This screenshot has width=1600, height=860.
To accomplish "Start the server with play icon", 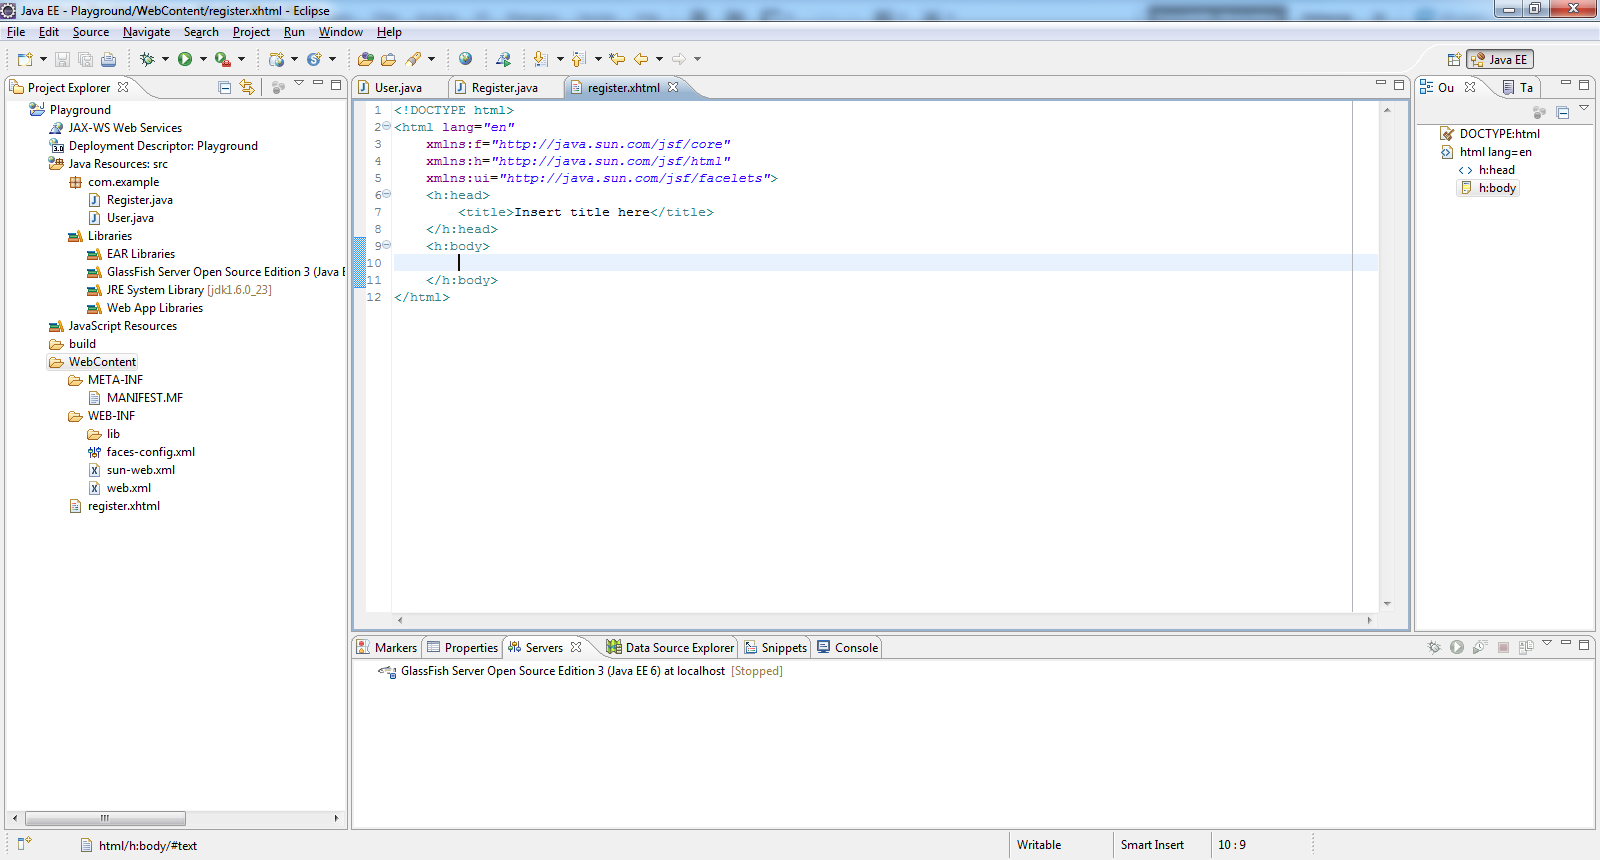I will (1457, 647).
